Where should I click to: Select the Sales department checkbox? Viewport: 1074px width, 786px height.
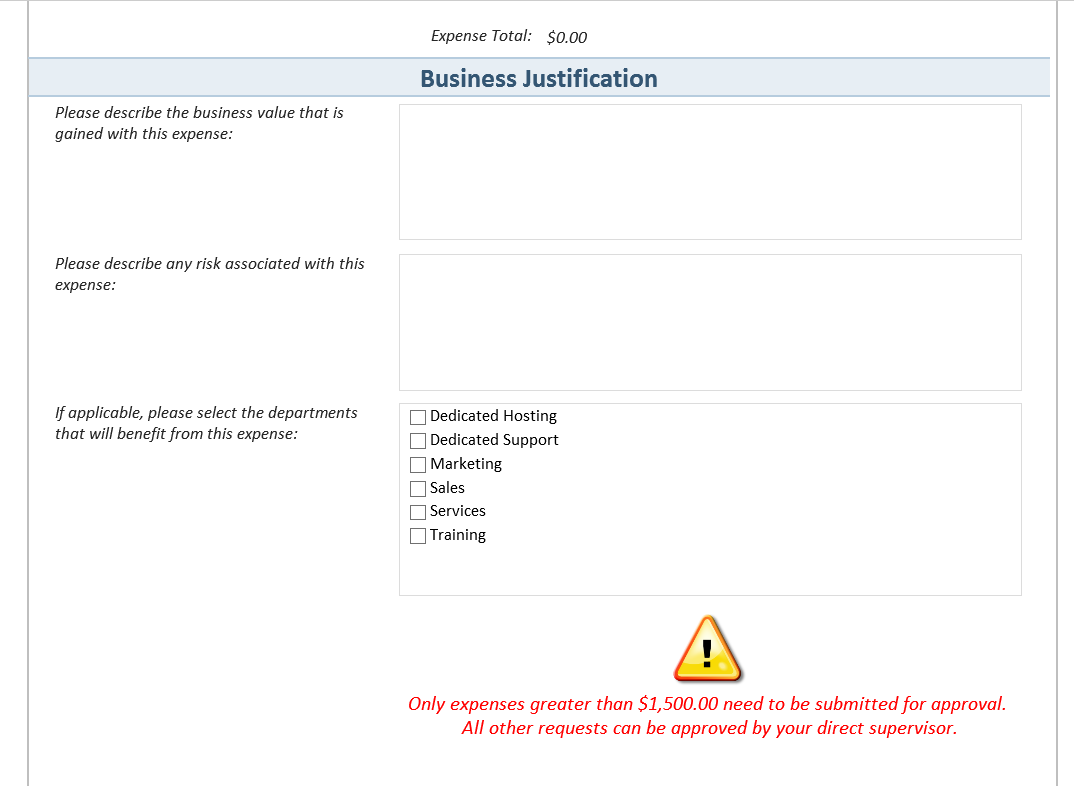point(418,489)
